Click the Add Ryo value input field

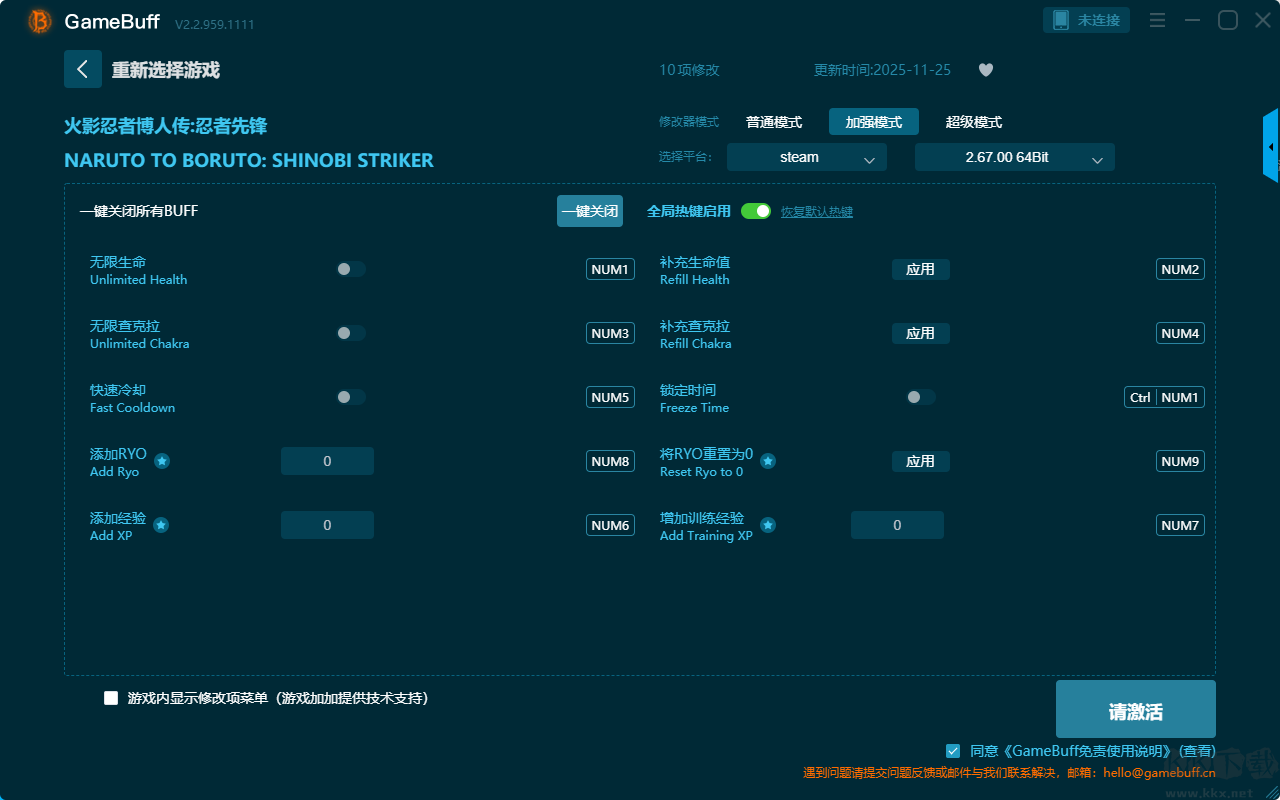coord(327,461)
